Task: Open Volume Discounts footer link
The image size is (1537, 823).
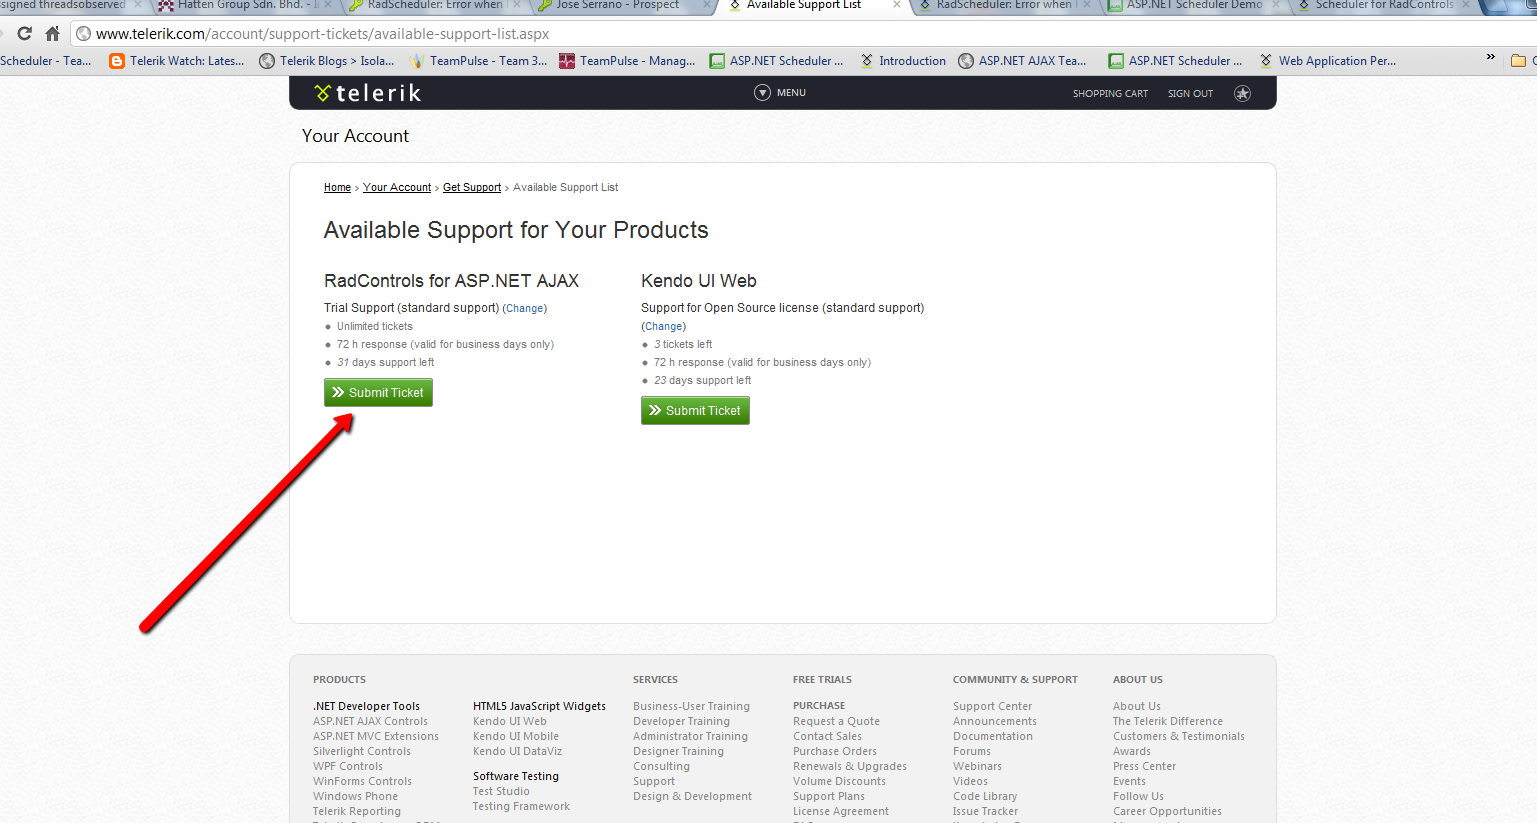Action: point(839,782)
